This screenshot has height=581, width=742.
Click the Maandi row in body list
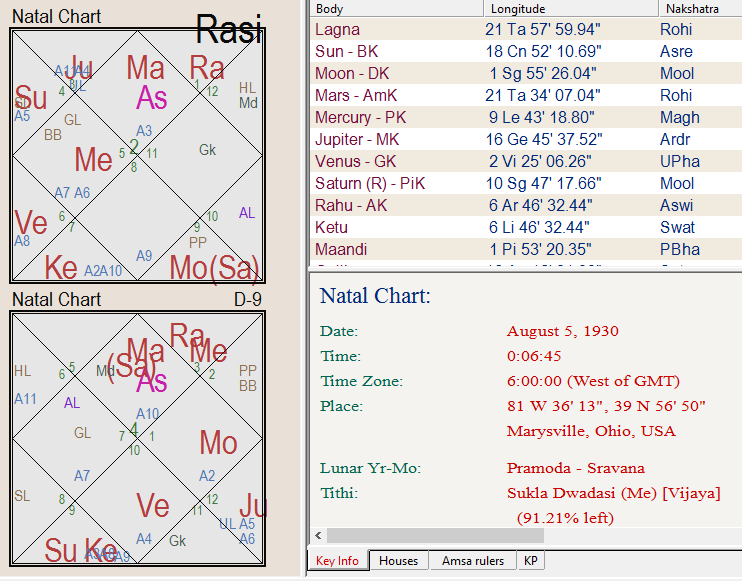(524, 249)
